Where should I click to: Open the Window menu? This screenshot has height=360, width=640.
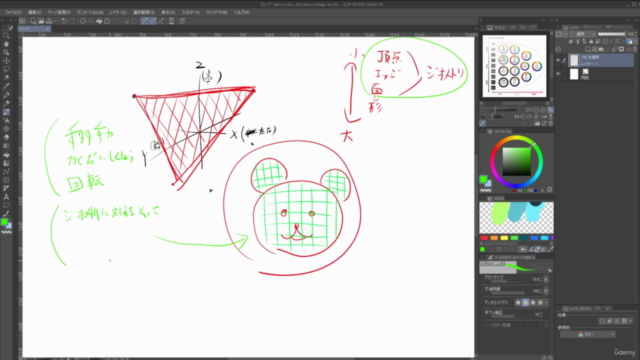(x=216, y=12)
